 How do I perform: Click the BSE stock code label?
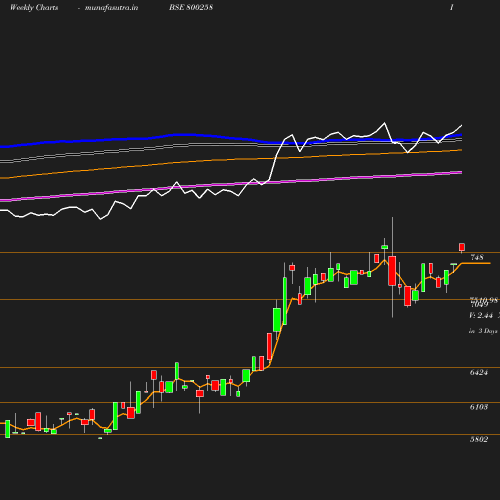click(191, 7)
